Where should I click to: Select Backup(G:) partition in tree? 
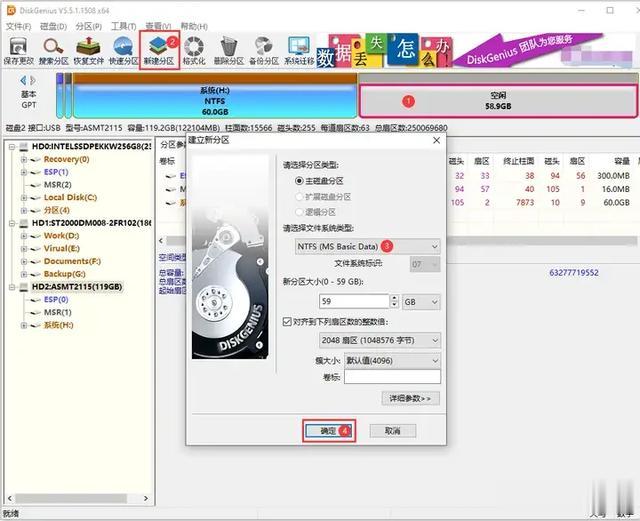coord(64,274)
